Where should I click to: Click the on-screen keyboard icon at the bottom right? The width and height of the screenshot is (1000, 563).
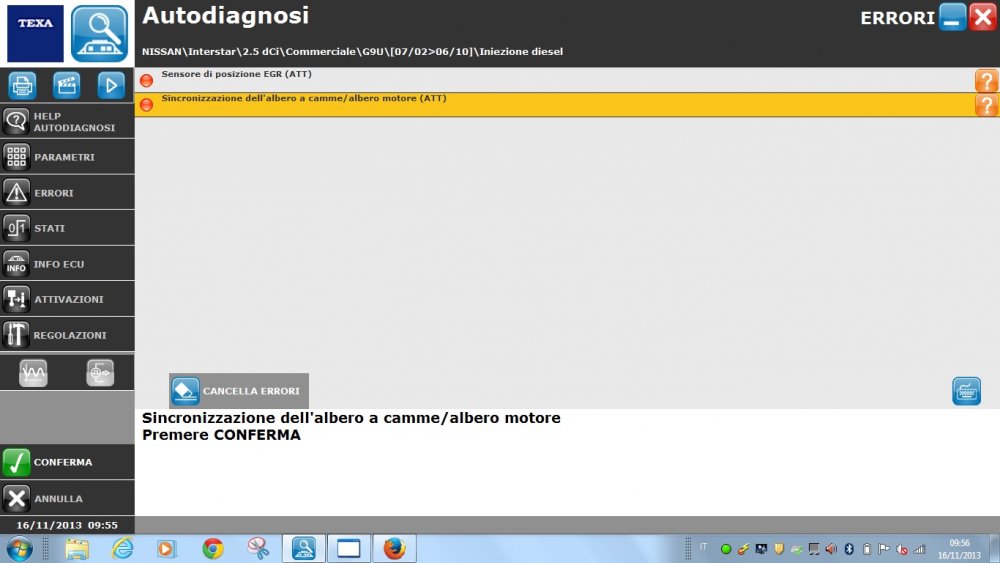coord(966,391)
